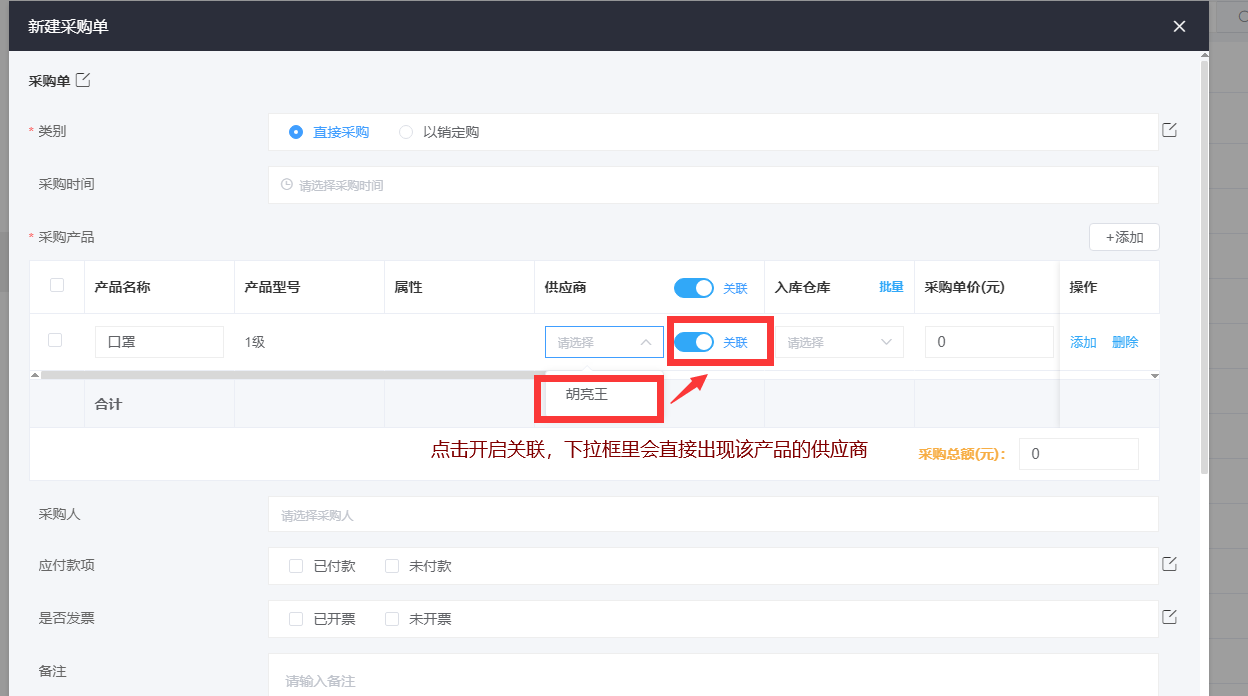Click the edit icon at the 是否发票 row end
1248x696 pixels.
(1169, 616)
